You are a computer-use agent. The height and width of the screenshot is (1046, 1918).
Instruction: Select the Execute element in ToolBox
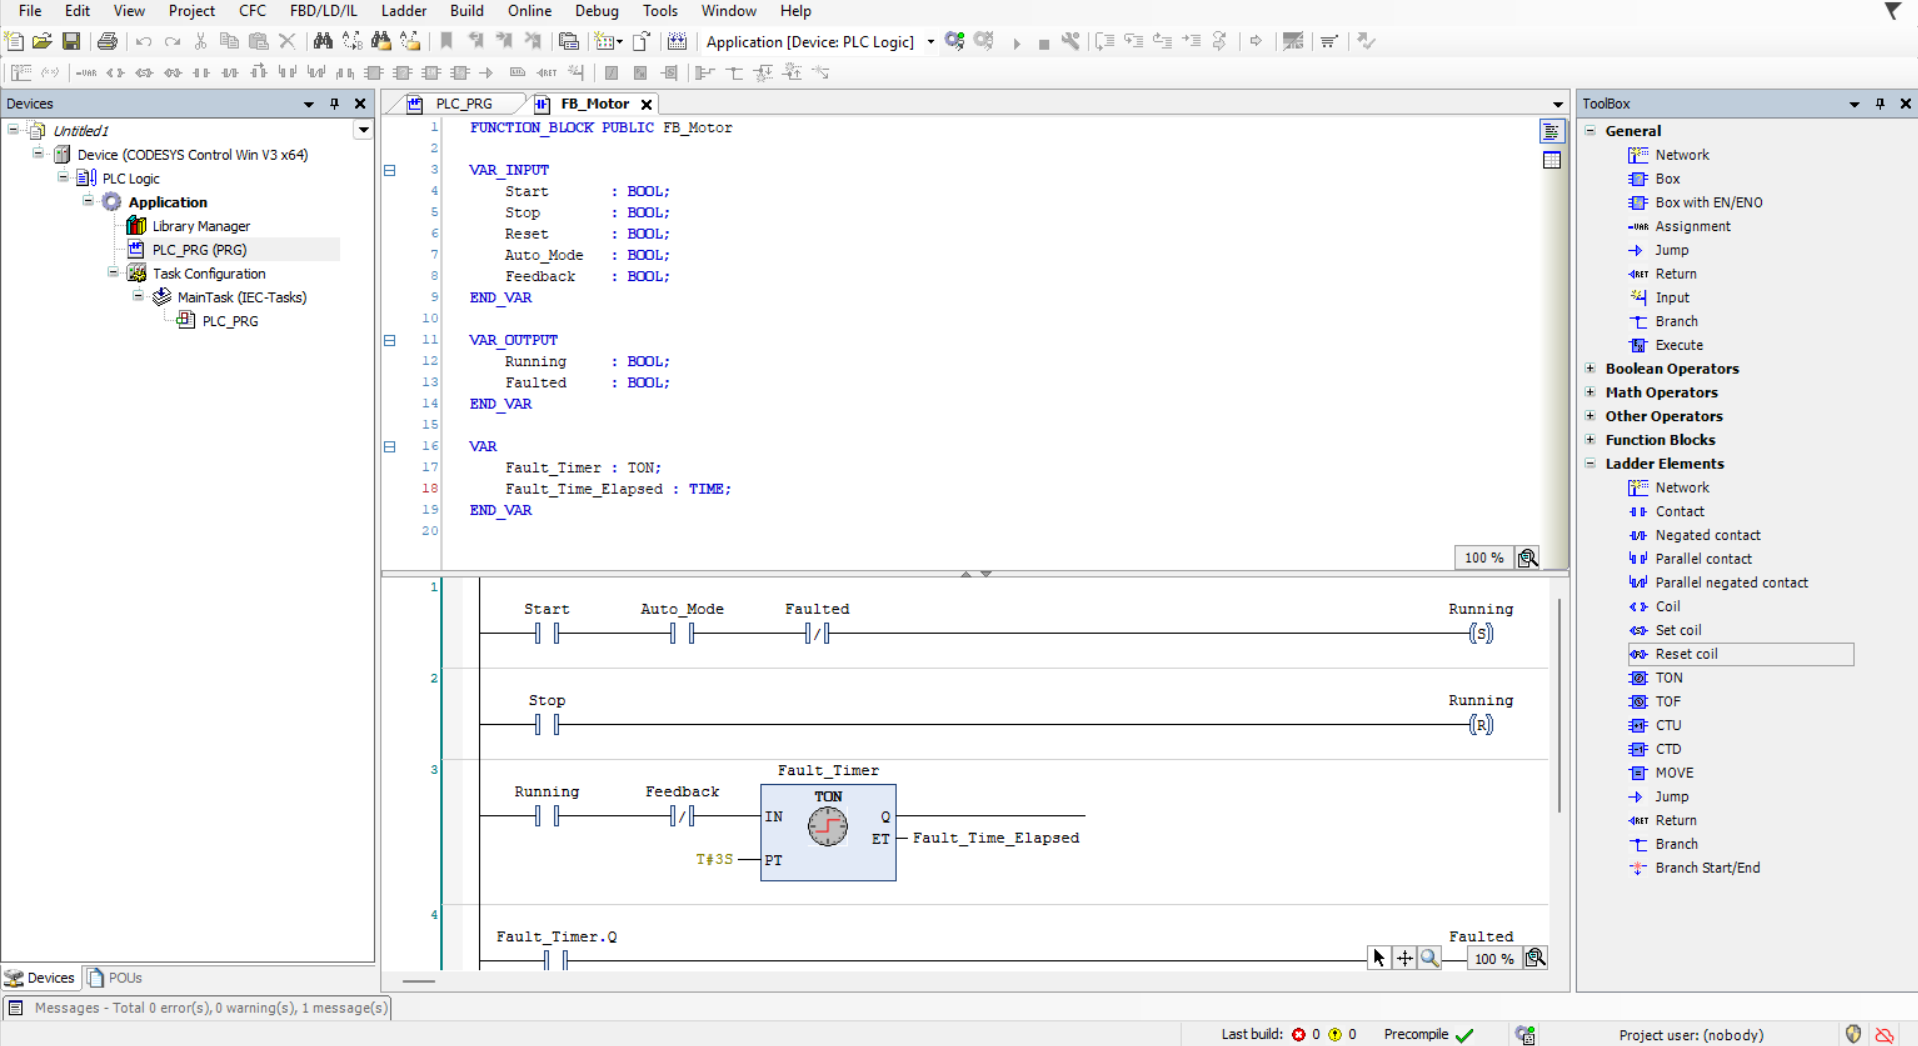(1678, 345)
